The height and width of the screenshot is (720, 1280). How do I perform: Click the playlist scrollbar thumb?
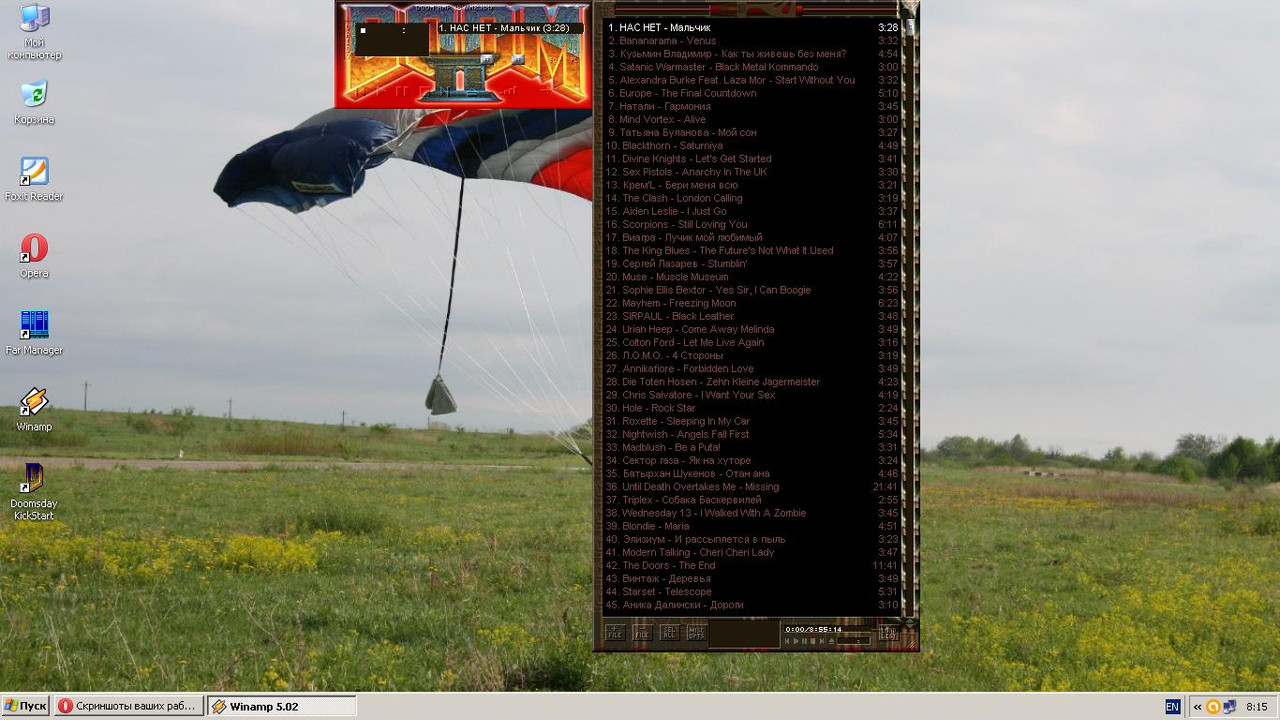coord(910,27)
